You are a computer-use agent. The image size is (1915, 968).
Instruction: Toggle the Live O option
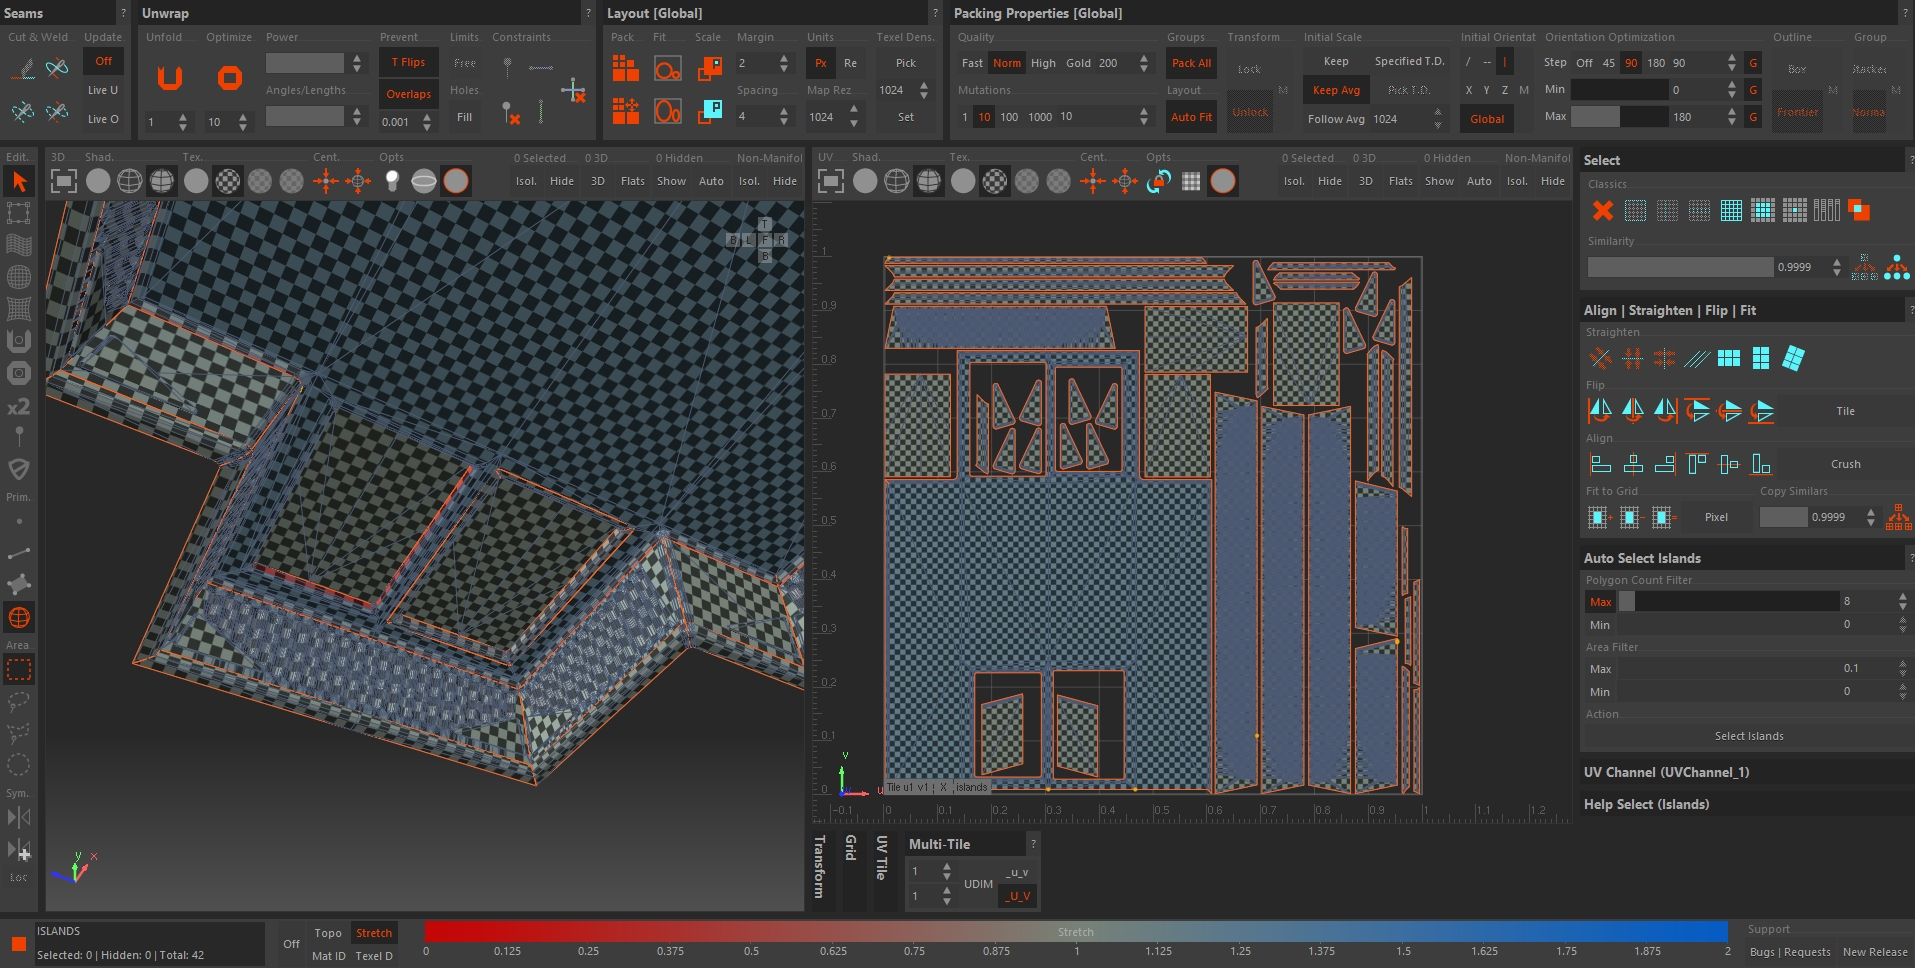pyautogui.click(x=103, y=119)
